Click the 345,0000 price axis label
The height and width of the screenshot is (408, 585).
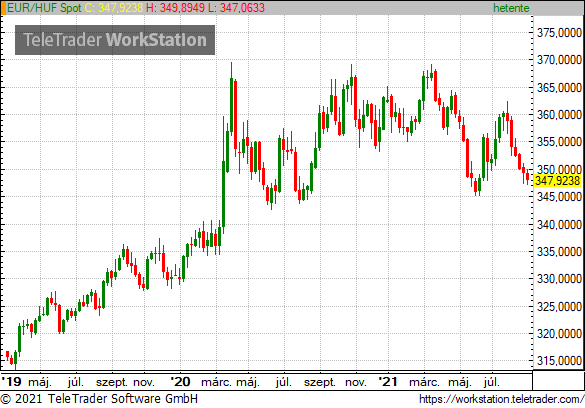[x=559, y=197]
